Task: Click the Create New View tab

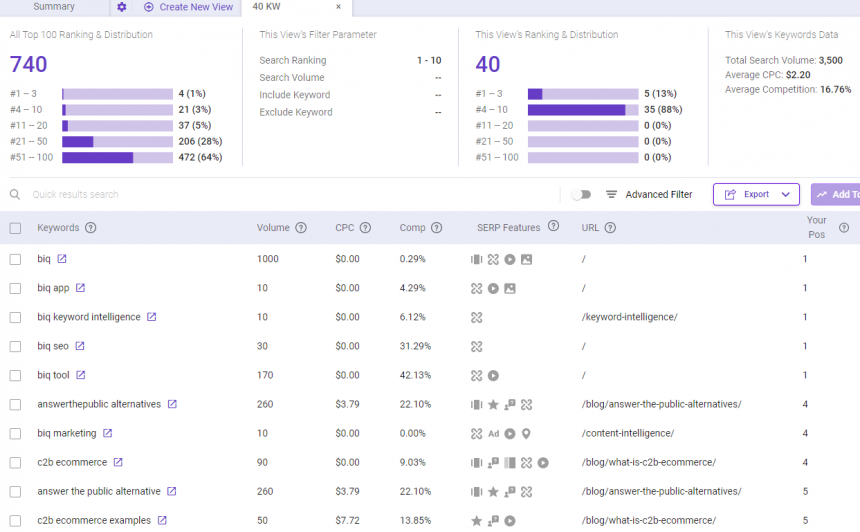Action: pyautogui.click(x=188, y=7)
